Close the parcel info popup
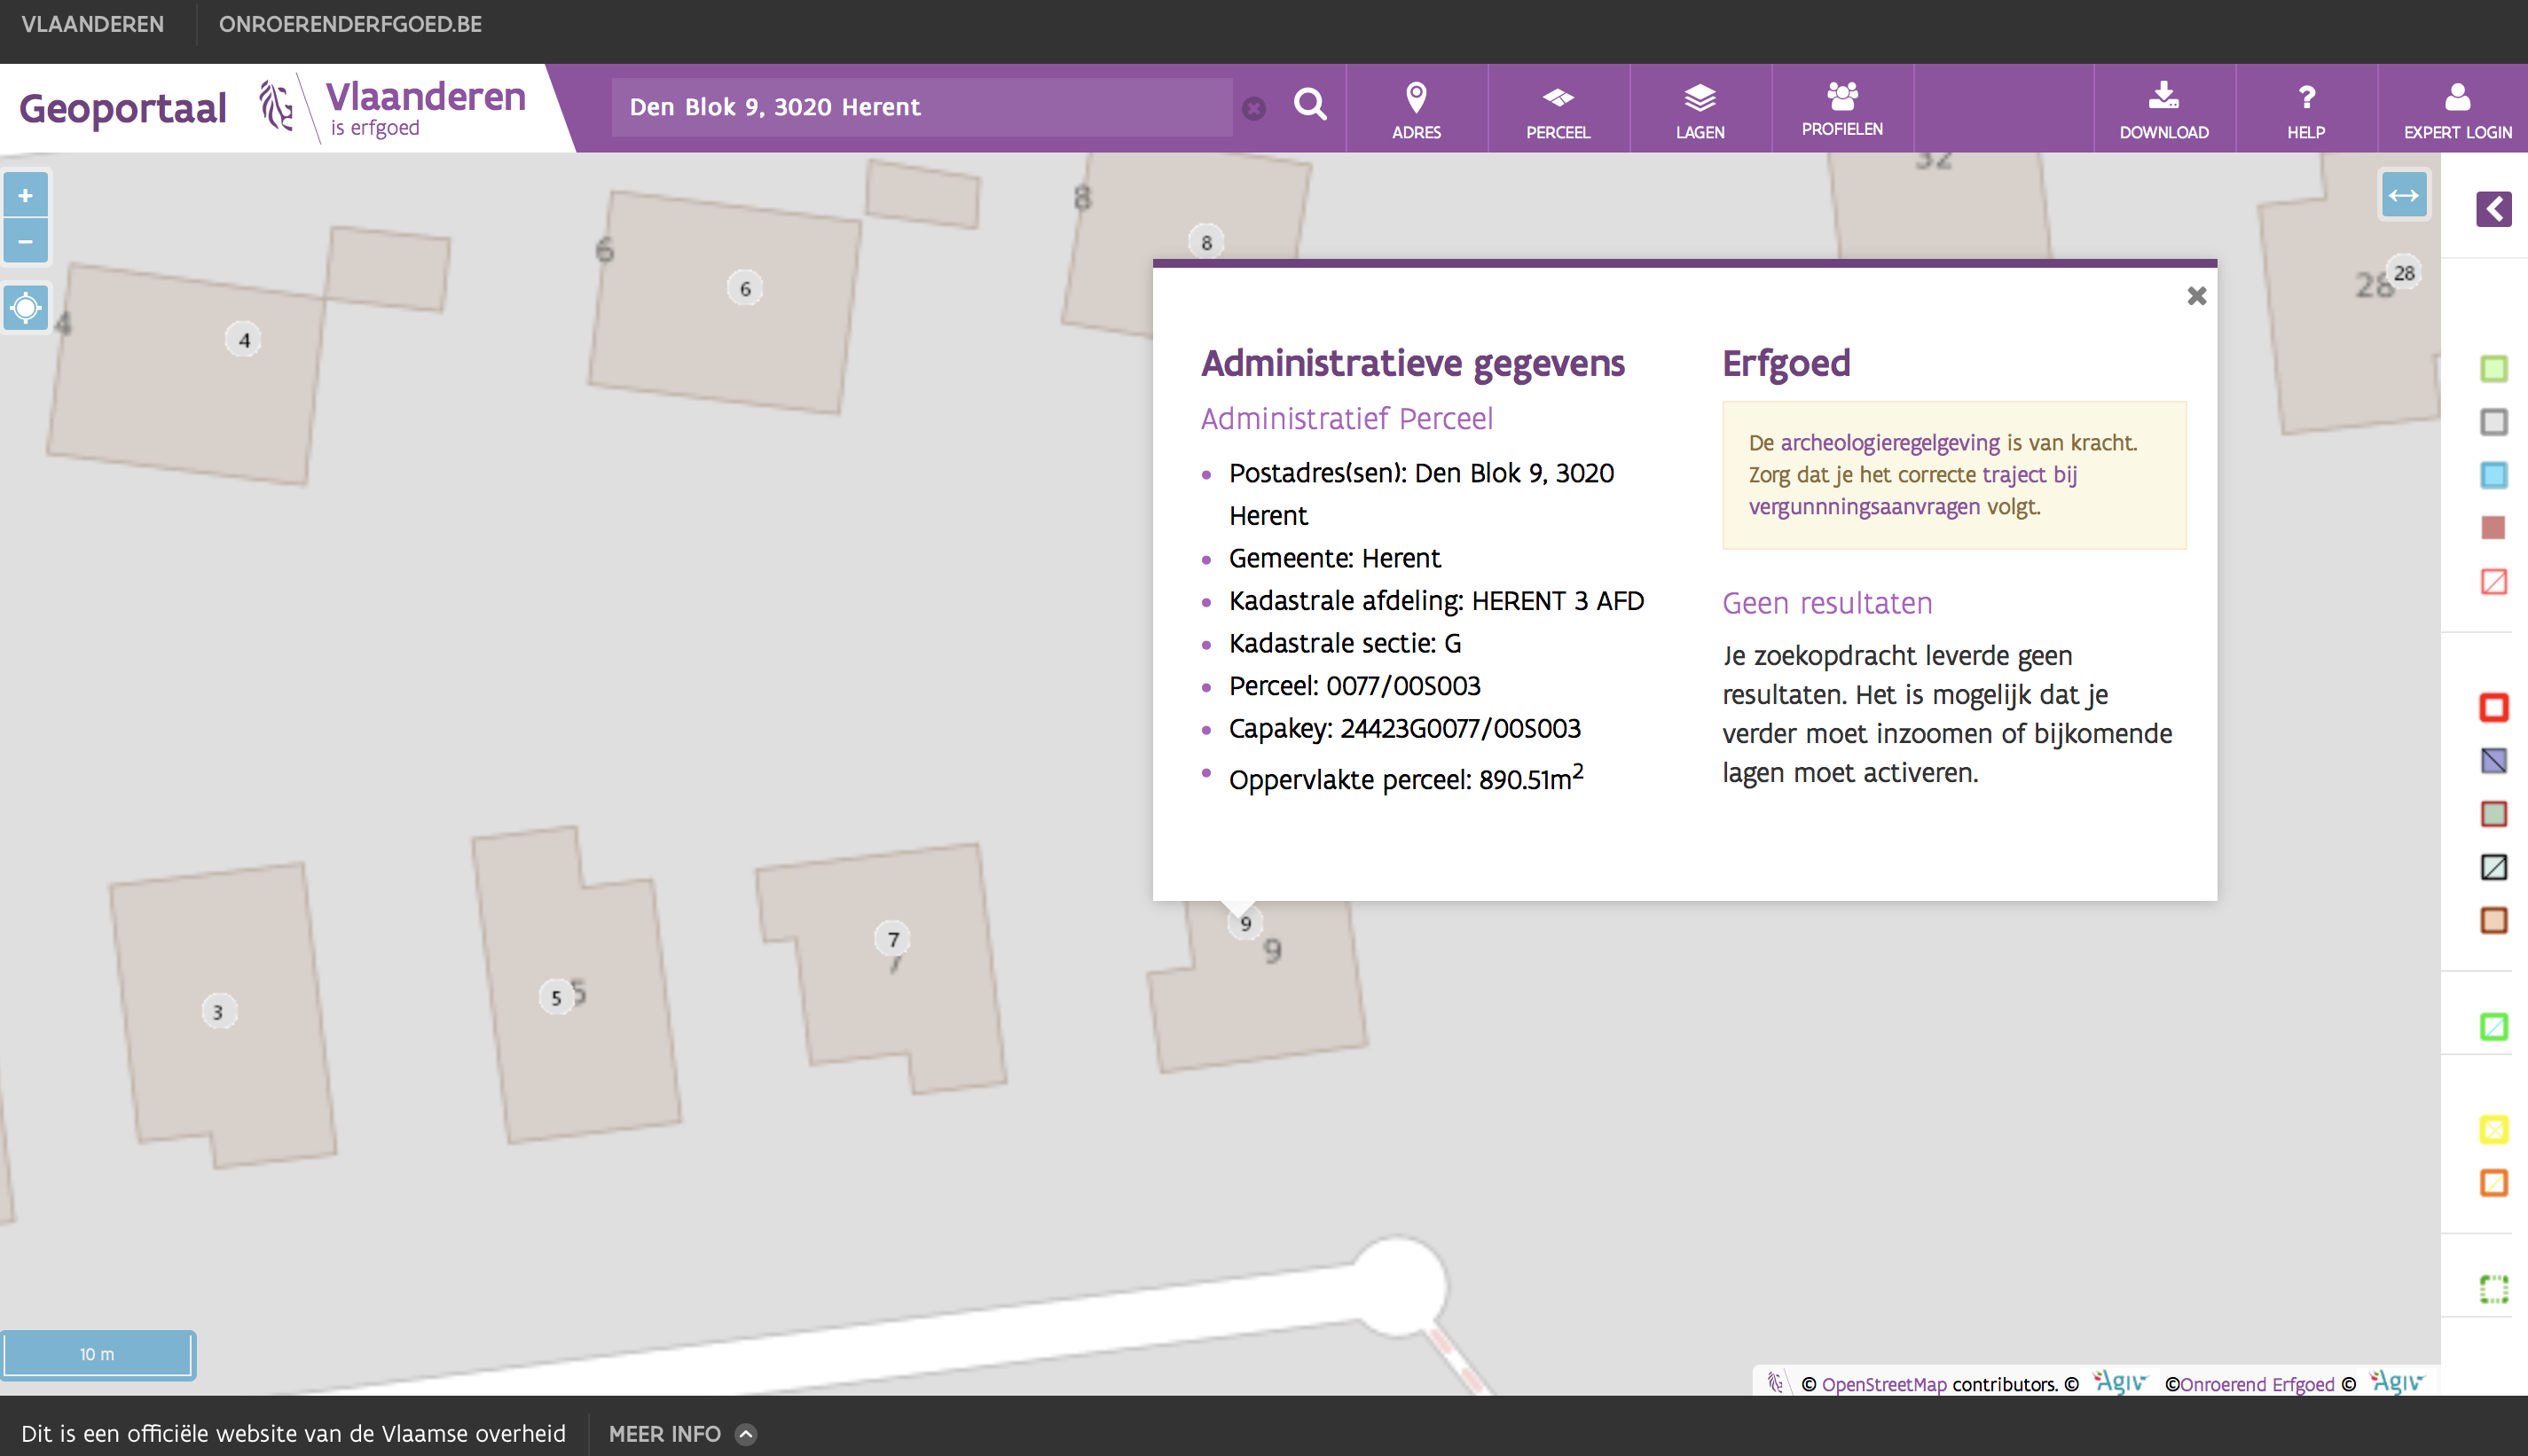This screenshot has height=1456, width=2528. (2196, 296)
